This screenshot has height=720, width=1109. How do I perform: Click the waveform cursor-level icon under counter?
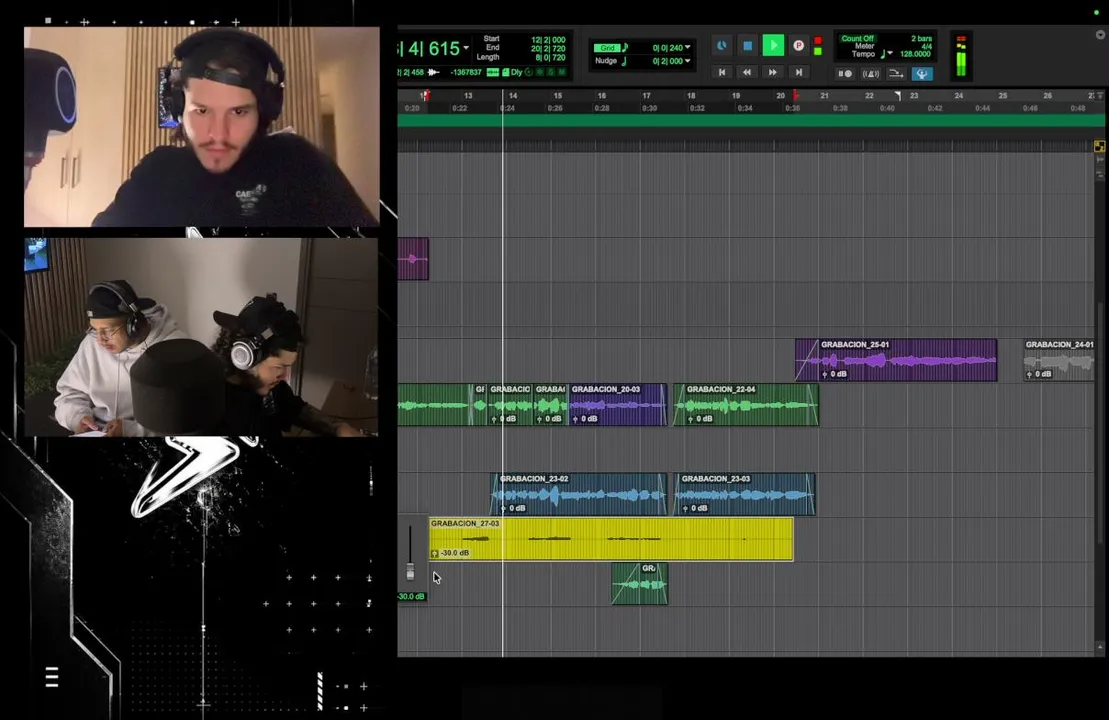(434, 72)
